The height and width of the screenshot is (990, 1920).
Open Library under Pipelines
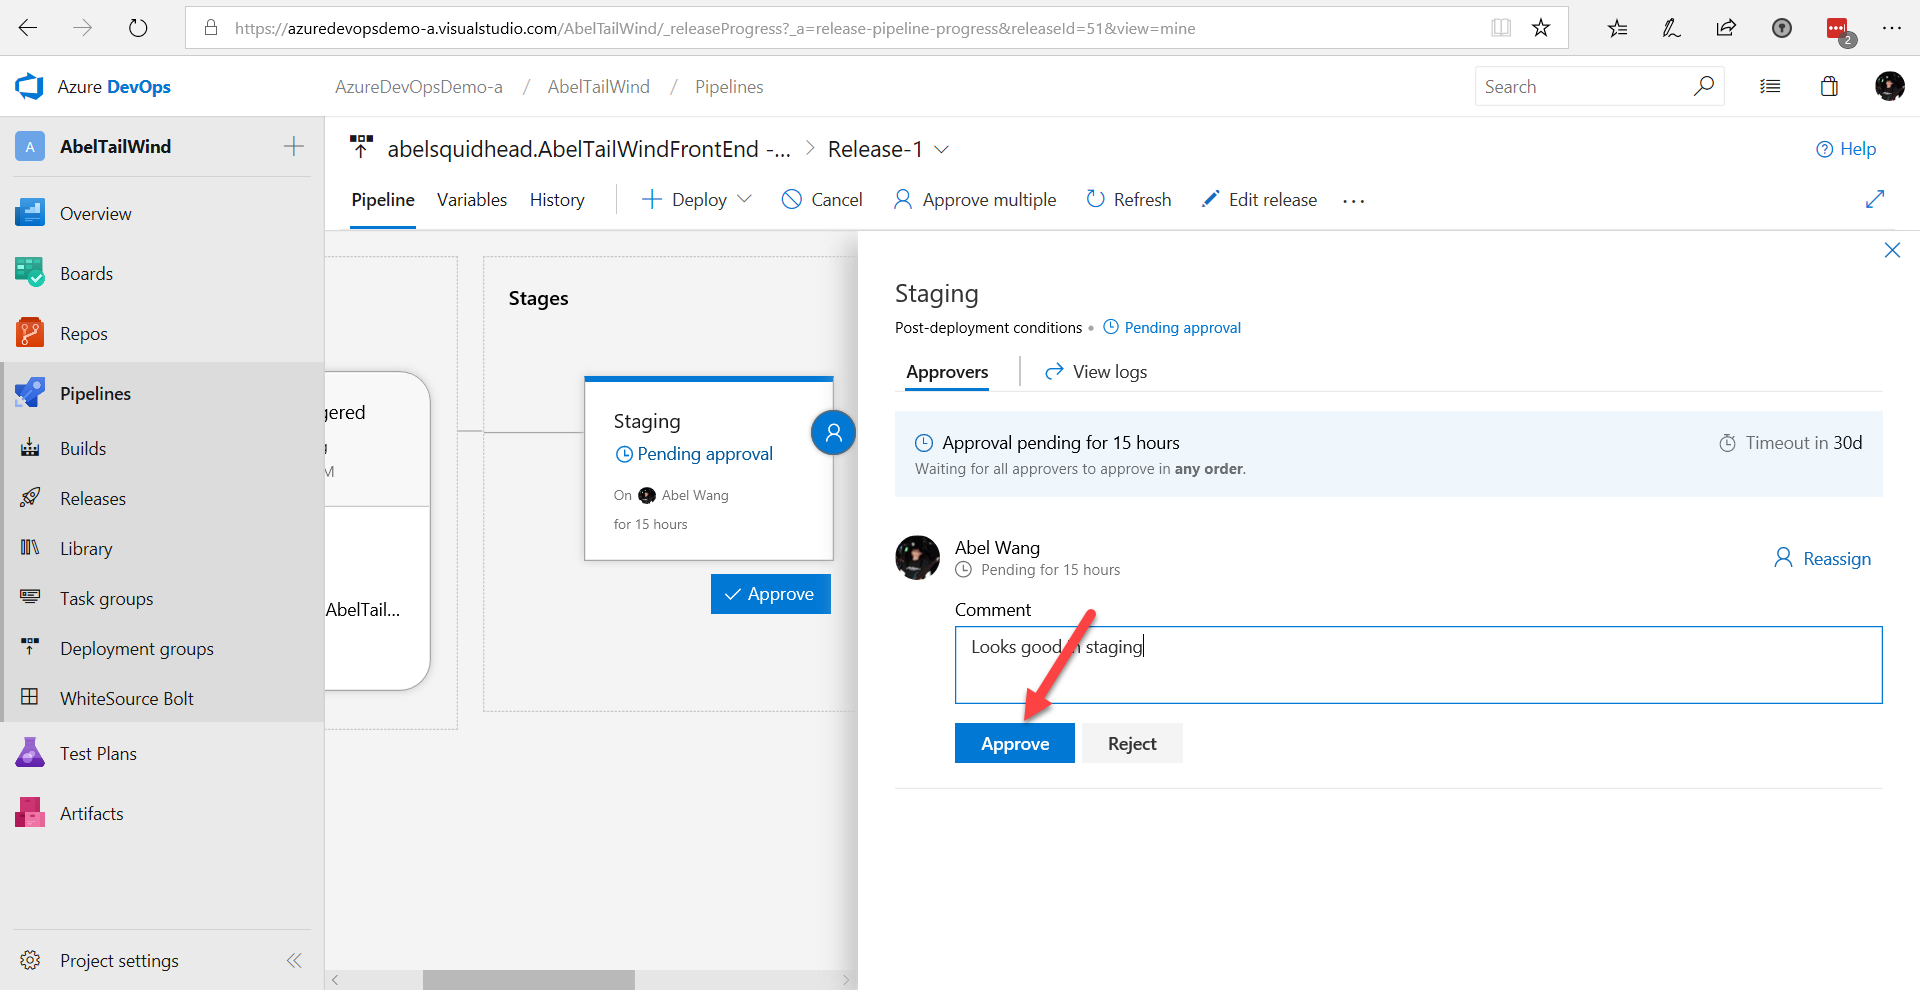pos(160,548)
